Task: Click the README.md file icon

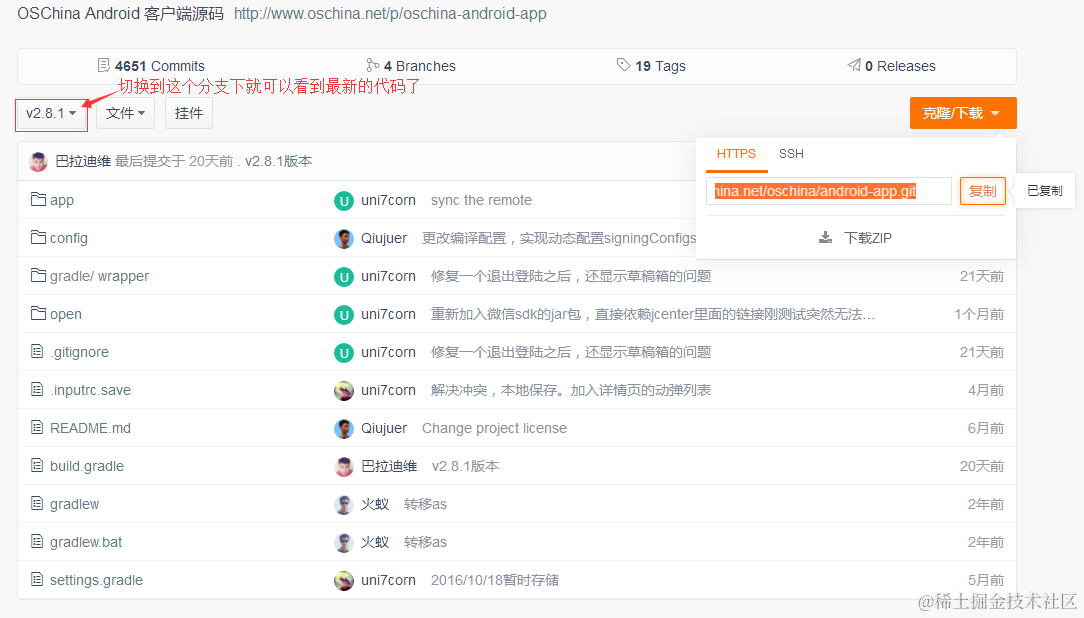Action: [x=37, y=428]
